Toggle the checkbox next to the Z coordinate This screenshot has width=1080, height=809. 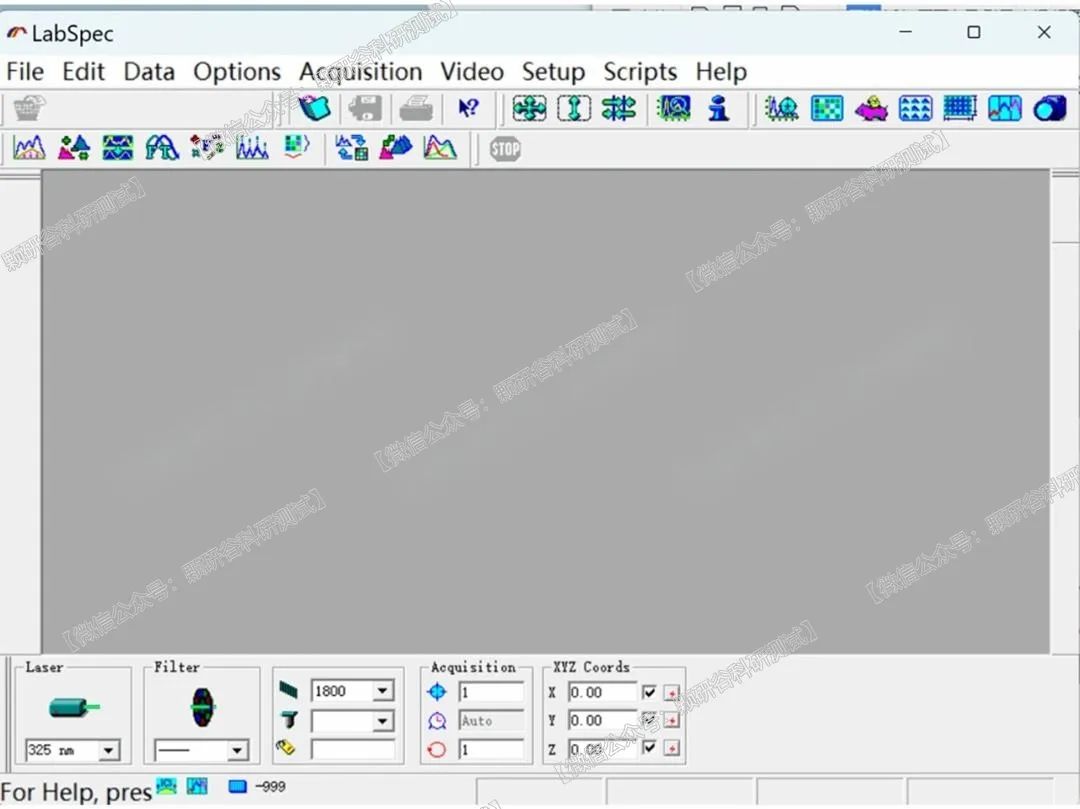click(649, 749)
